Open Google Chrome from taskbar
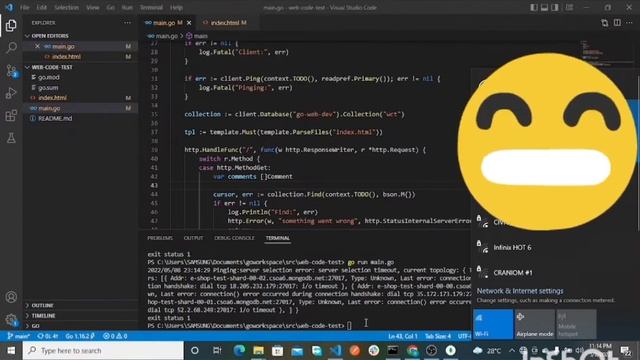Screen dimensions: 640x360 [x=413, y=350]
